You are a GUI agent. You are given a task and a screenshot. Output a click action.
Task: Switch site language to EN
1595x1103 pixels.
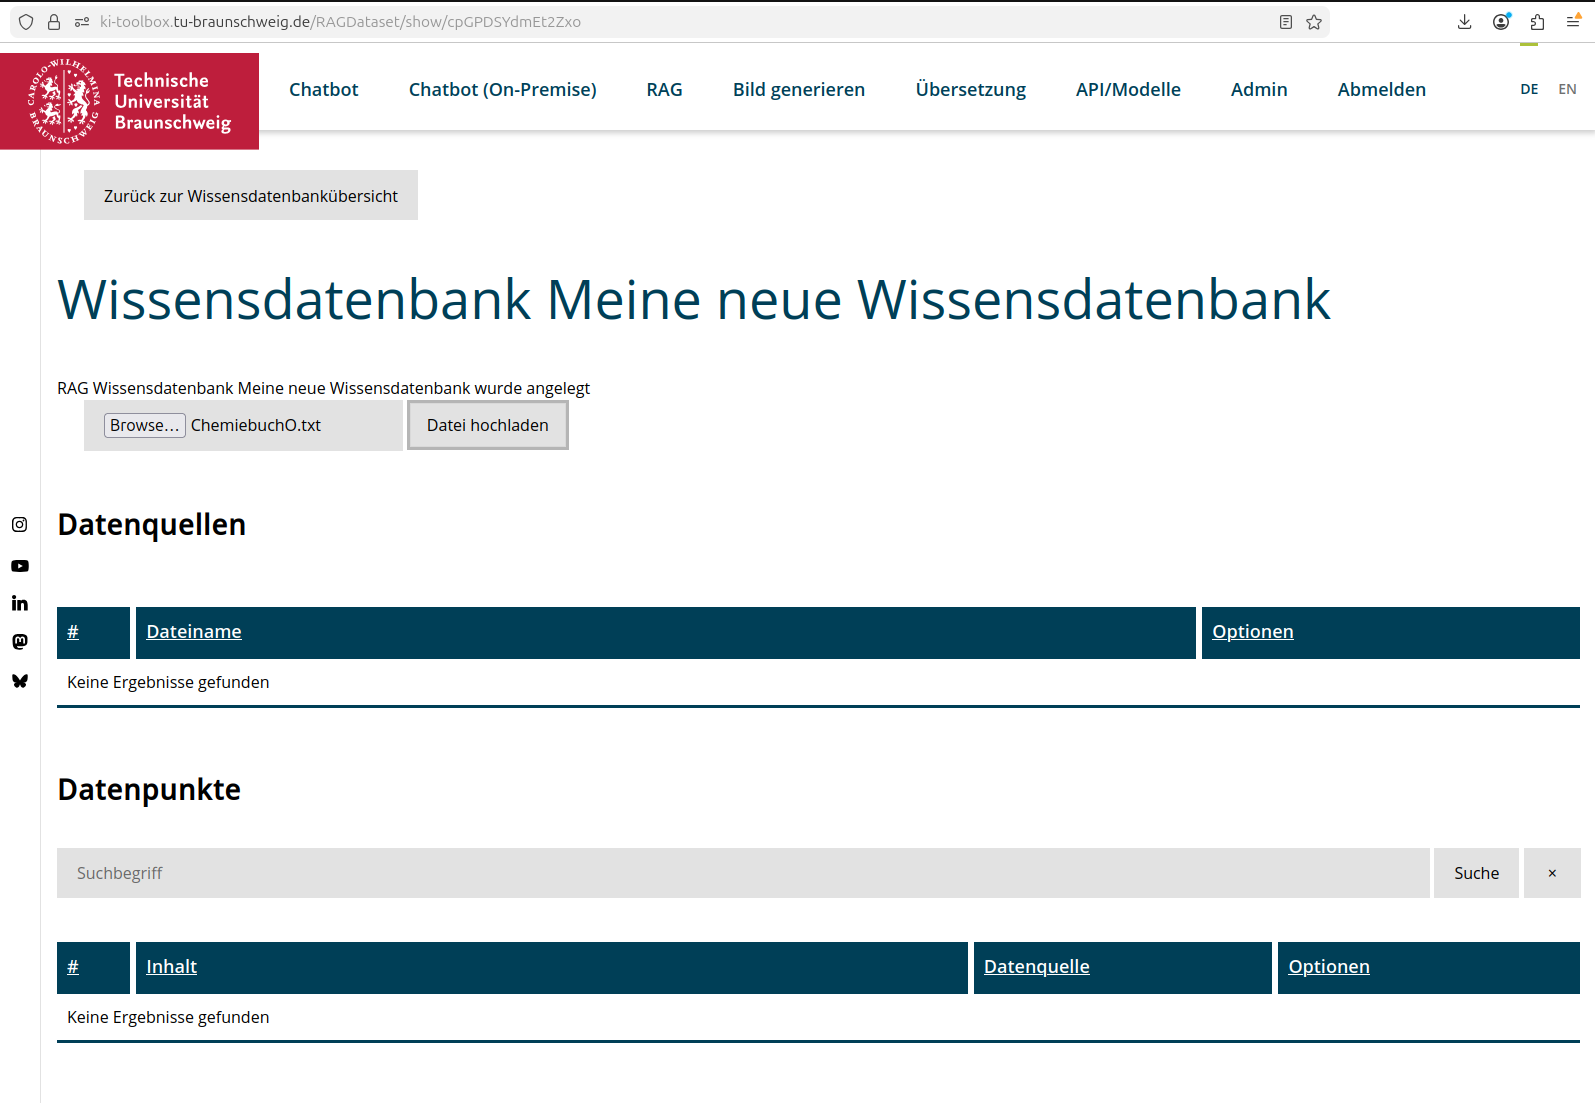pyautogui.click(x=1567, y=89)
